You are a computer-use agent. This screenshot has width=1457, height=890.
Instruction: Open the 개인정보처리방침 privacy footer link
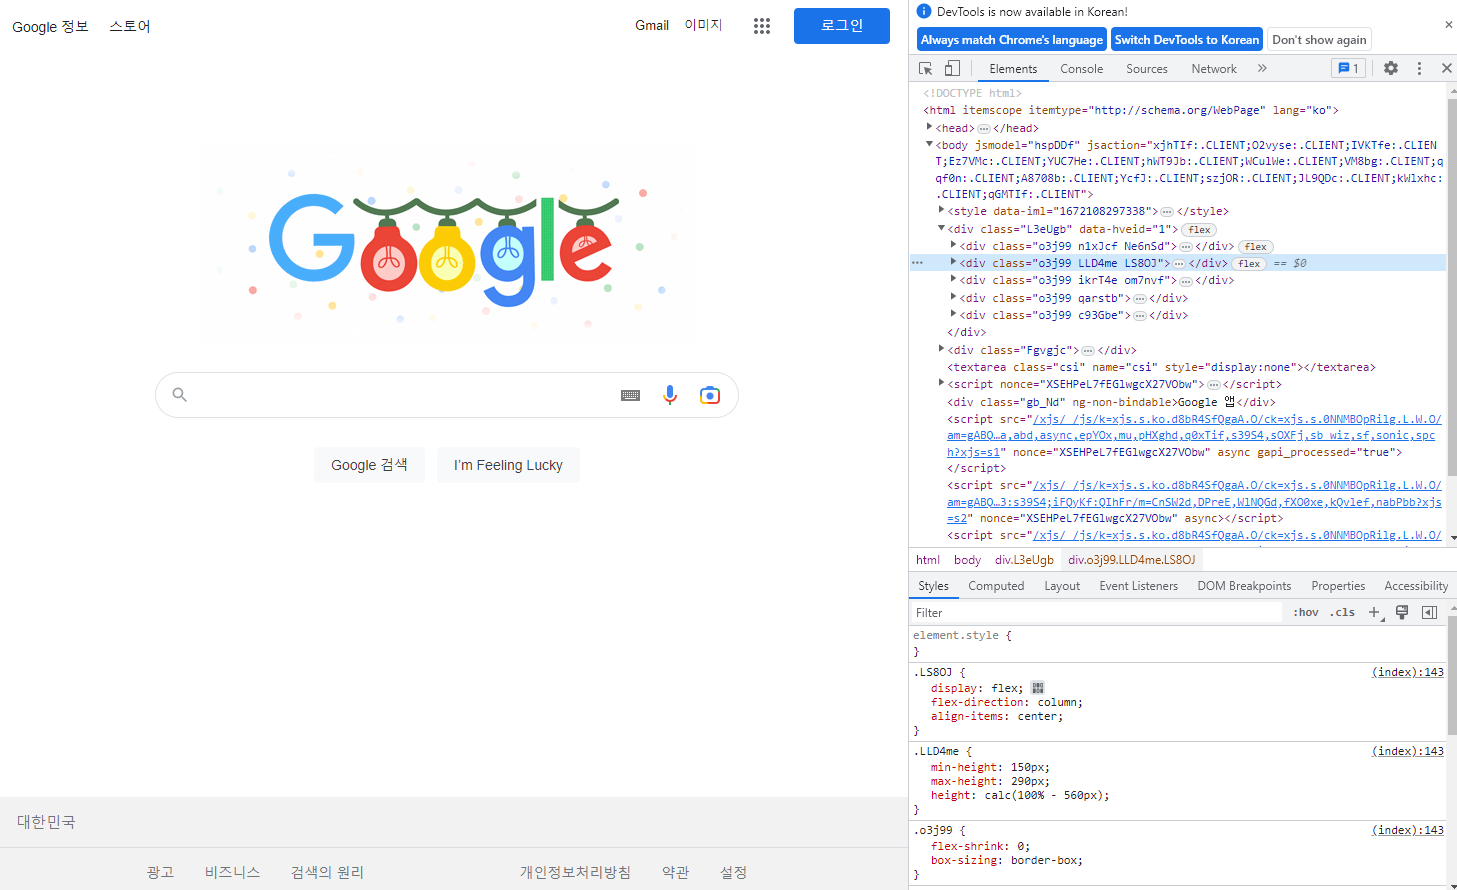tap(575, 872)
